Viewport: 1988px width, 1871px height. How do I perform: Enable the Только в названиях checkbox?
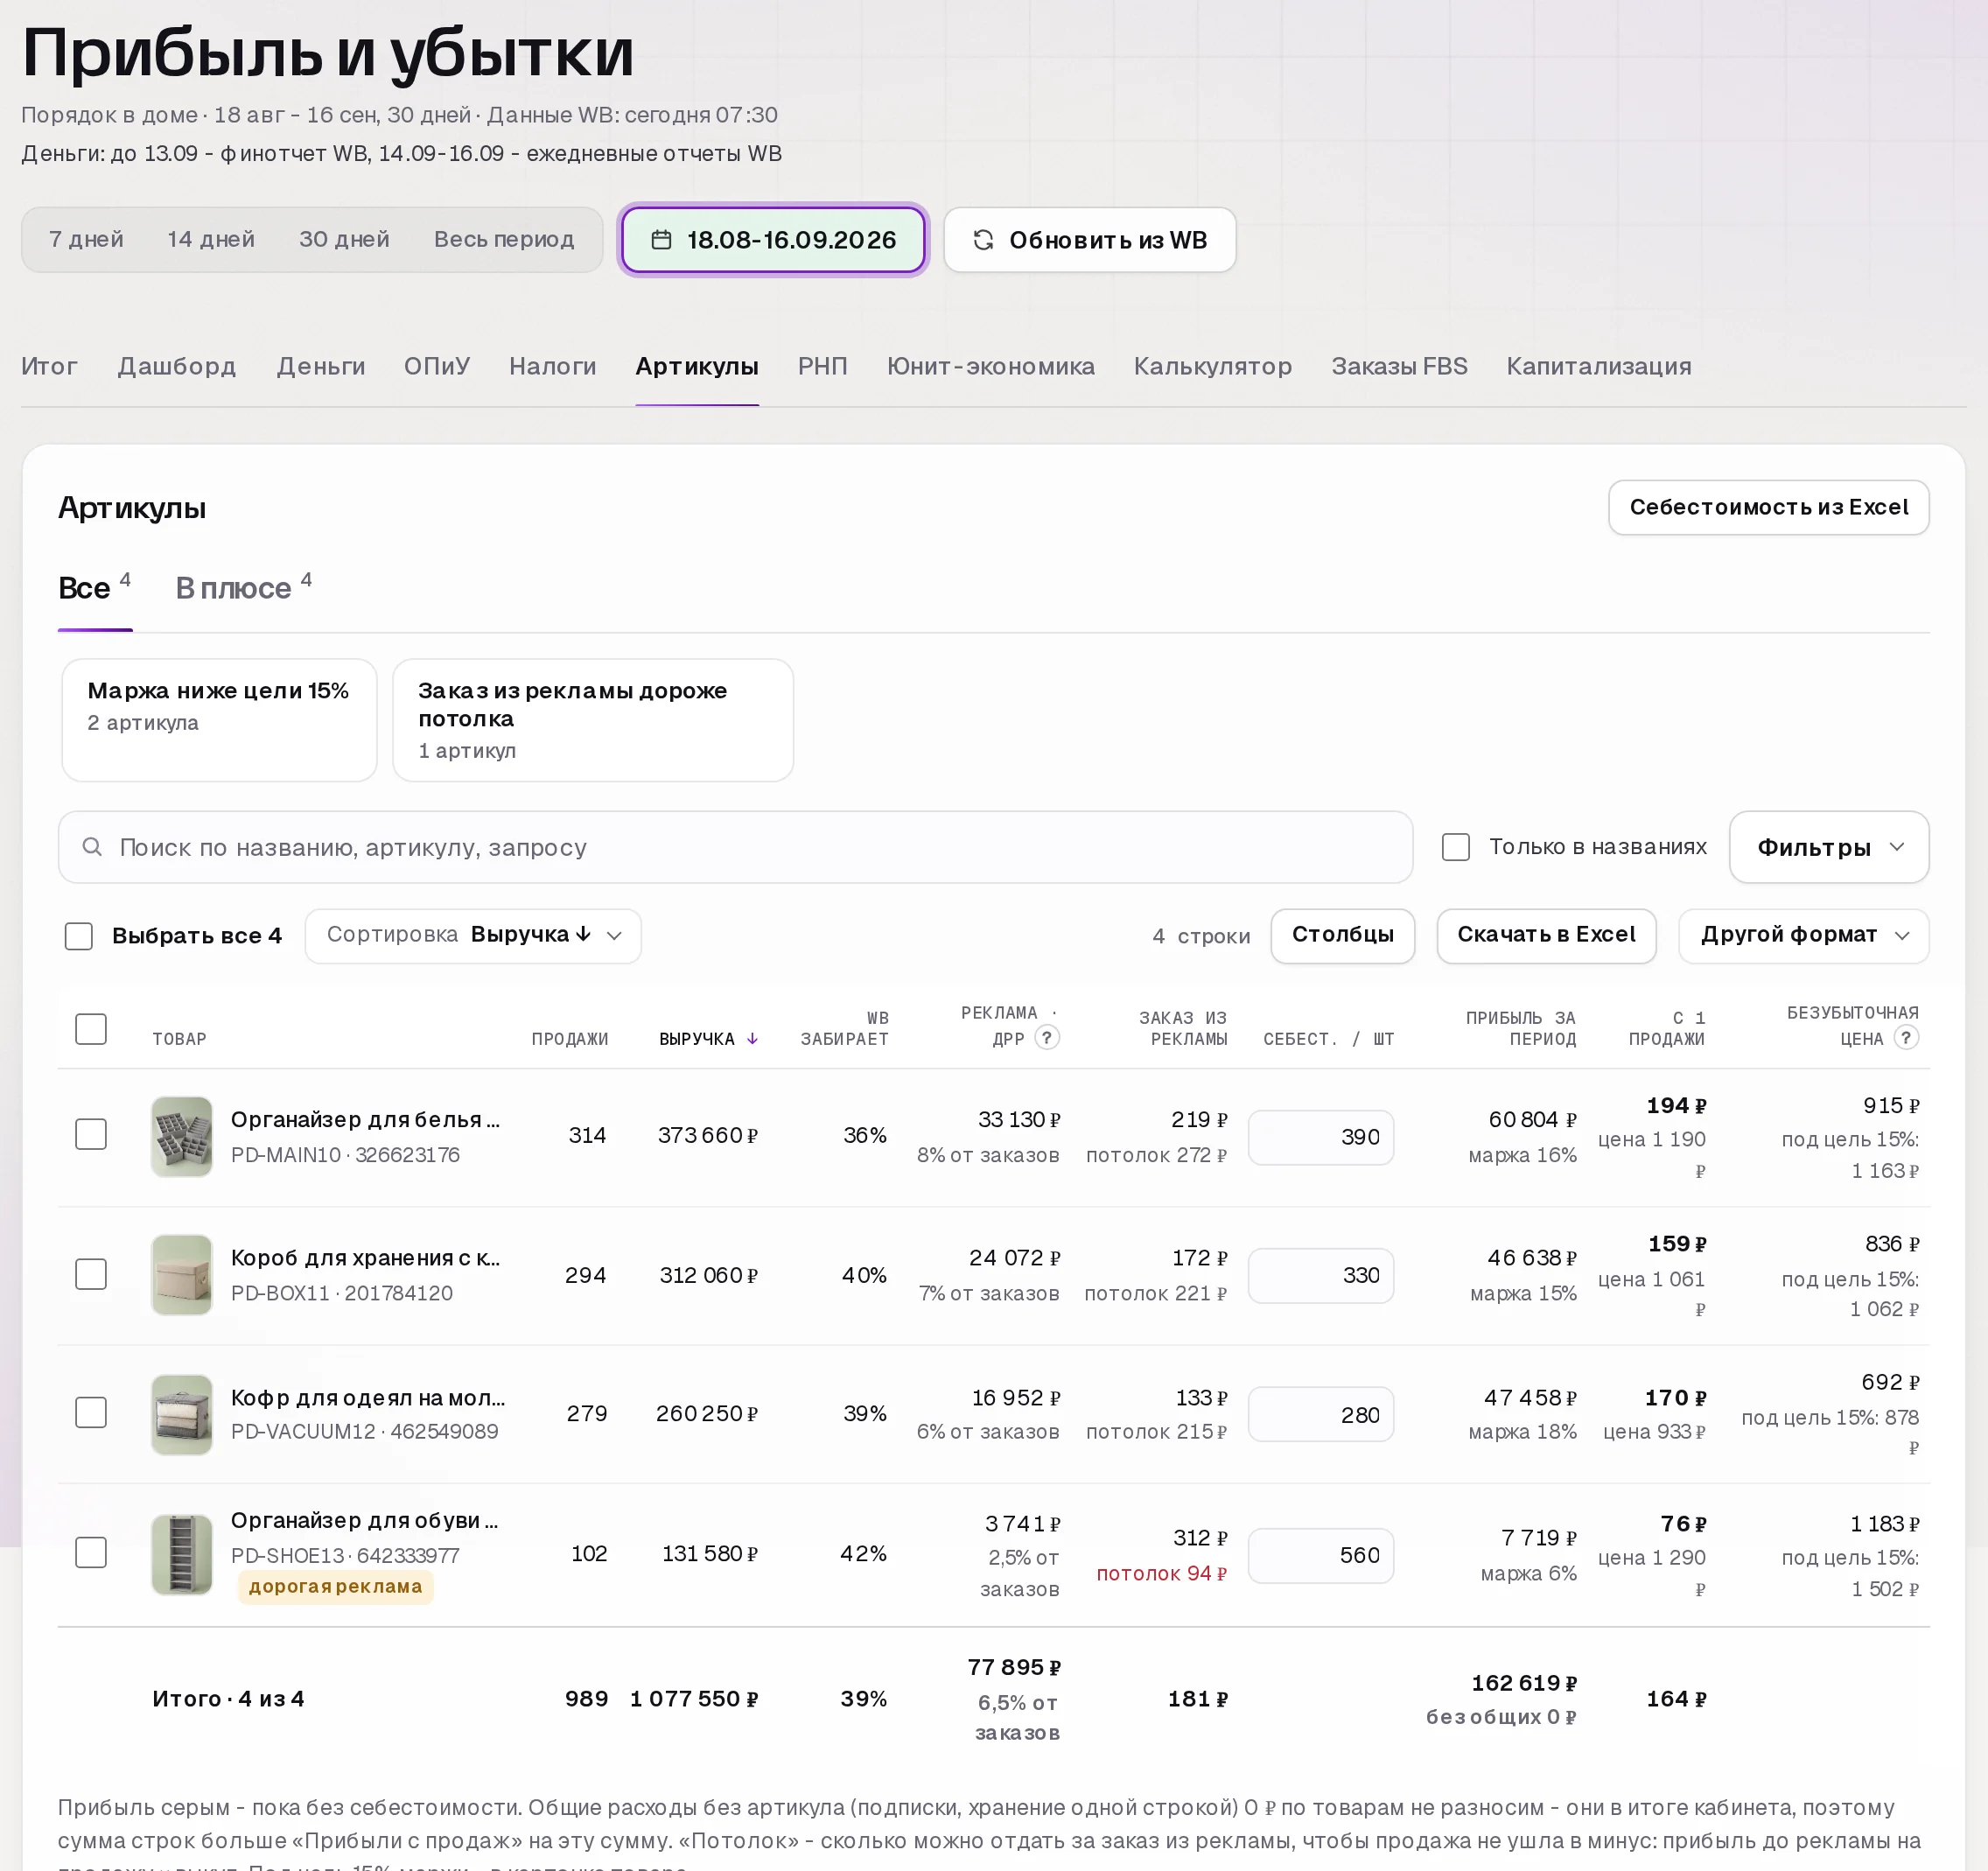point(1456,847)
